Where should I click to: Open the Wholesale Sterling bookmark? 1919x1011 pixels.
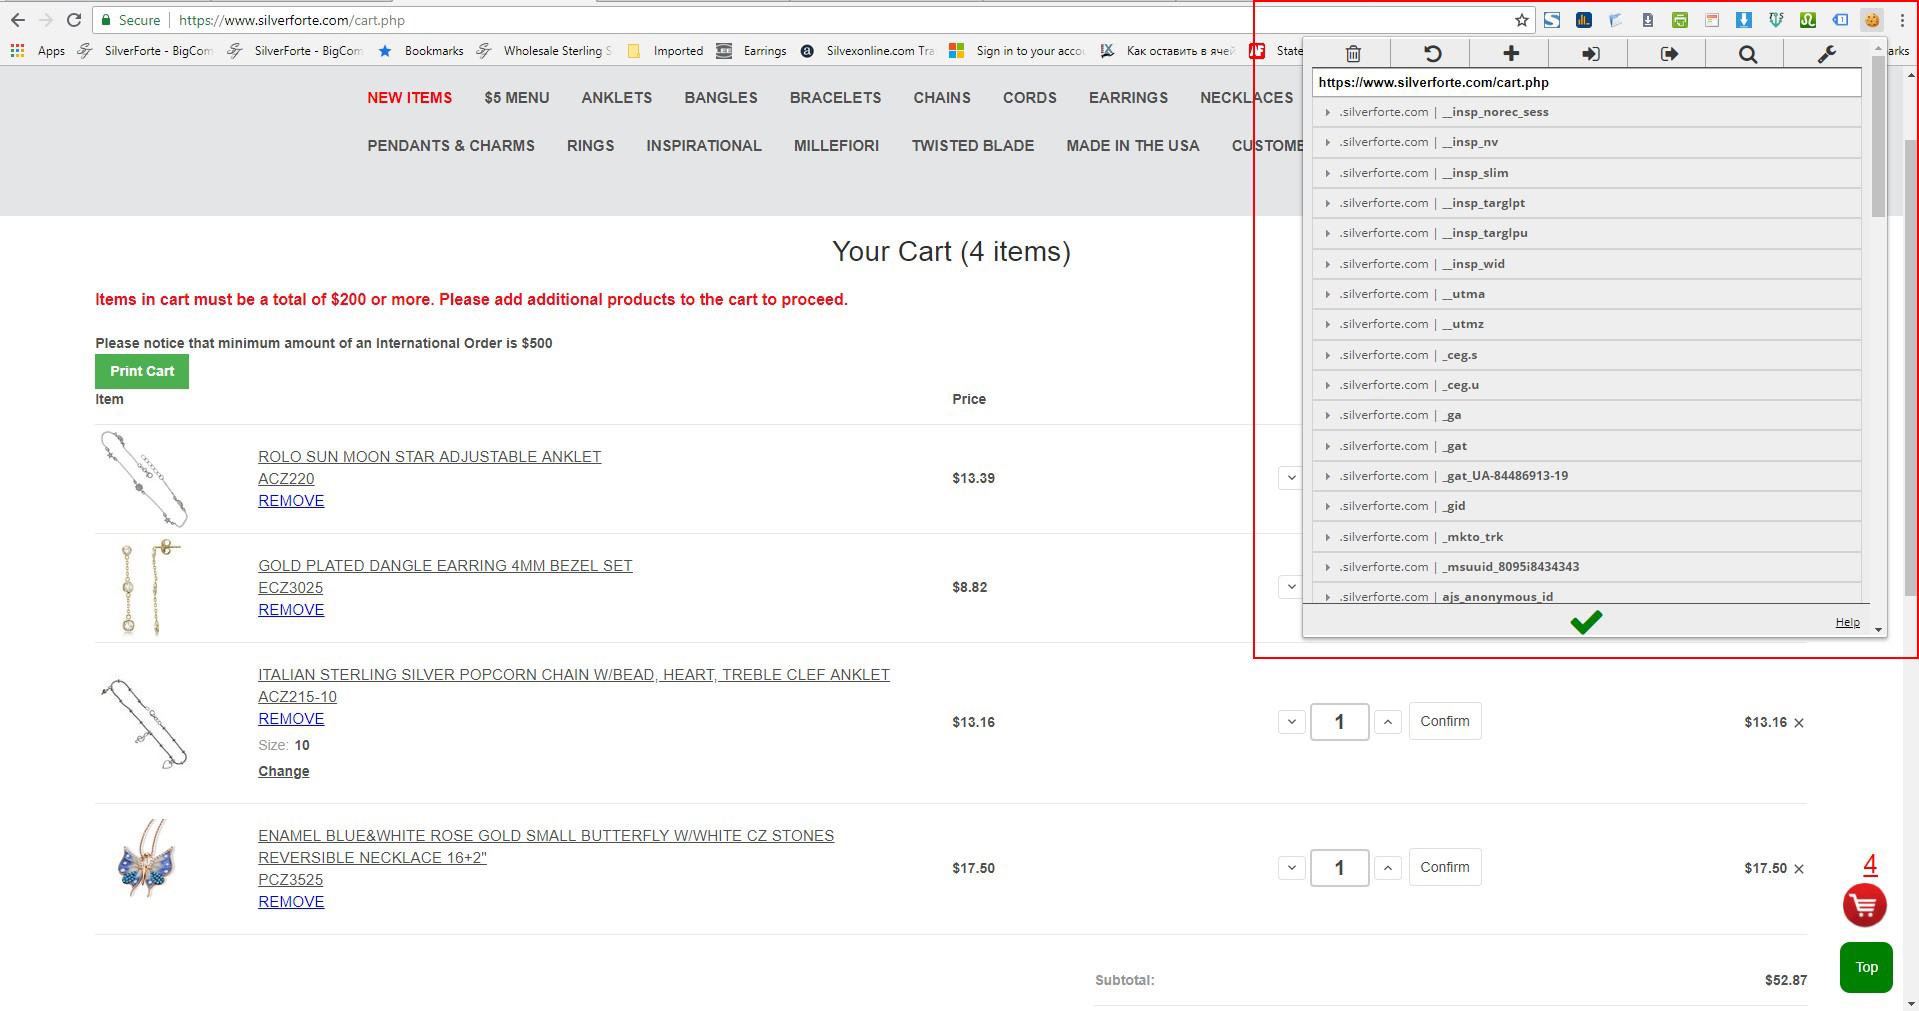coord(545,51)
